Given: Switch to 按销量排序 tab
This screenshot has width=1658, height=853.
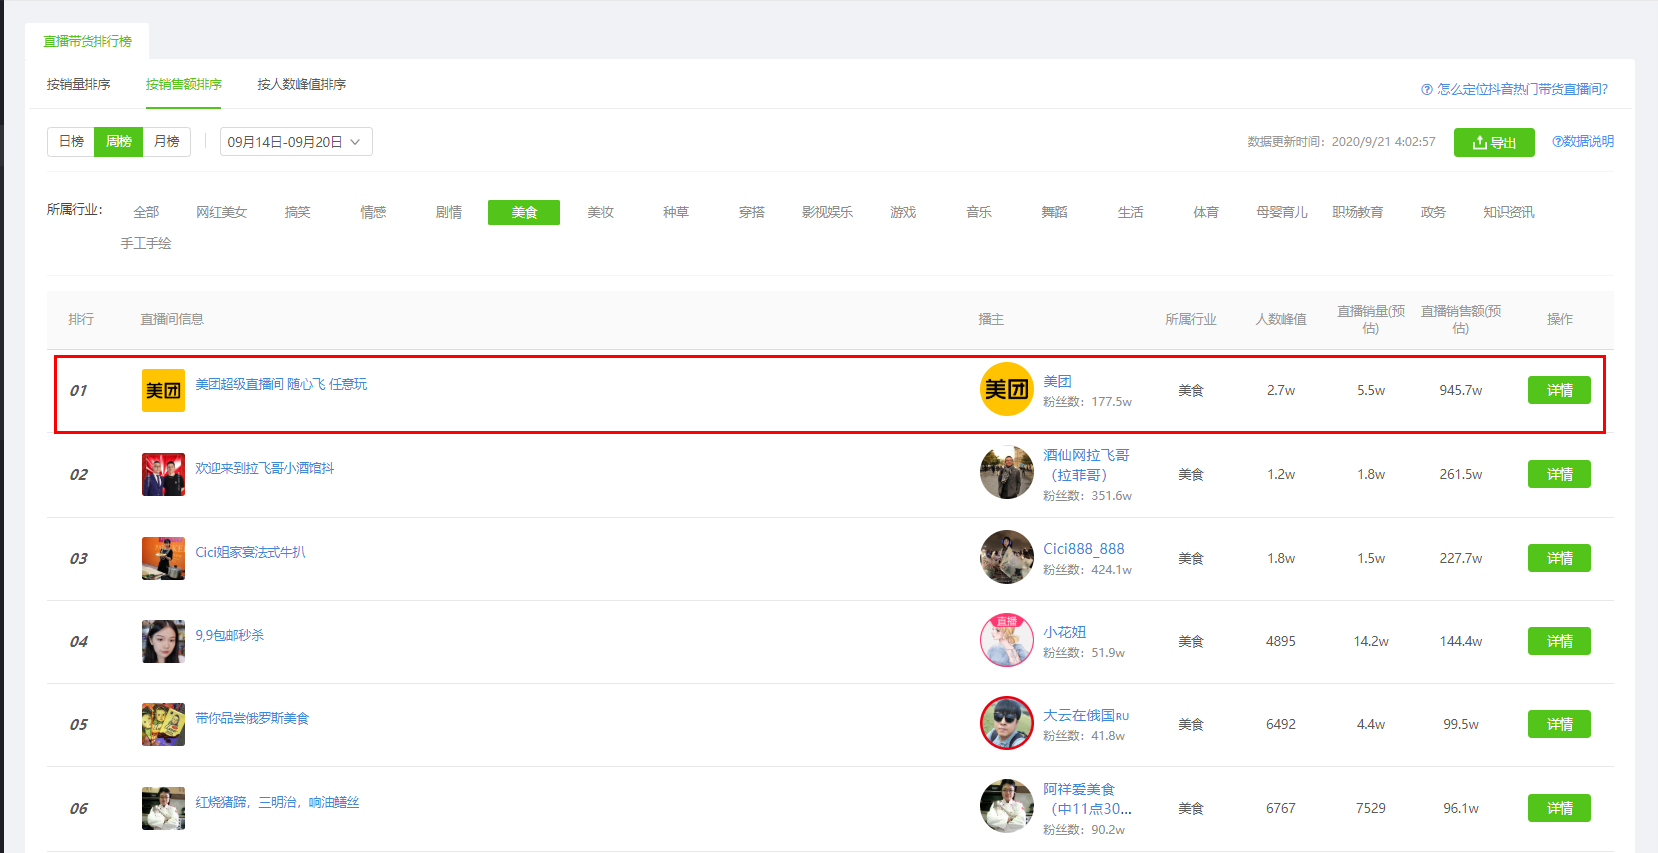Looking at the screenshot, I should click(78, 85).
